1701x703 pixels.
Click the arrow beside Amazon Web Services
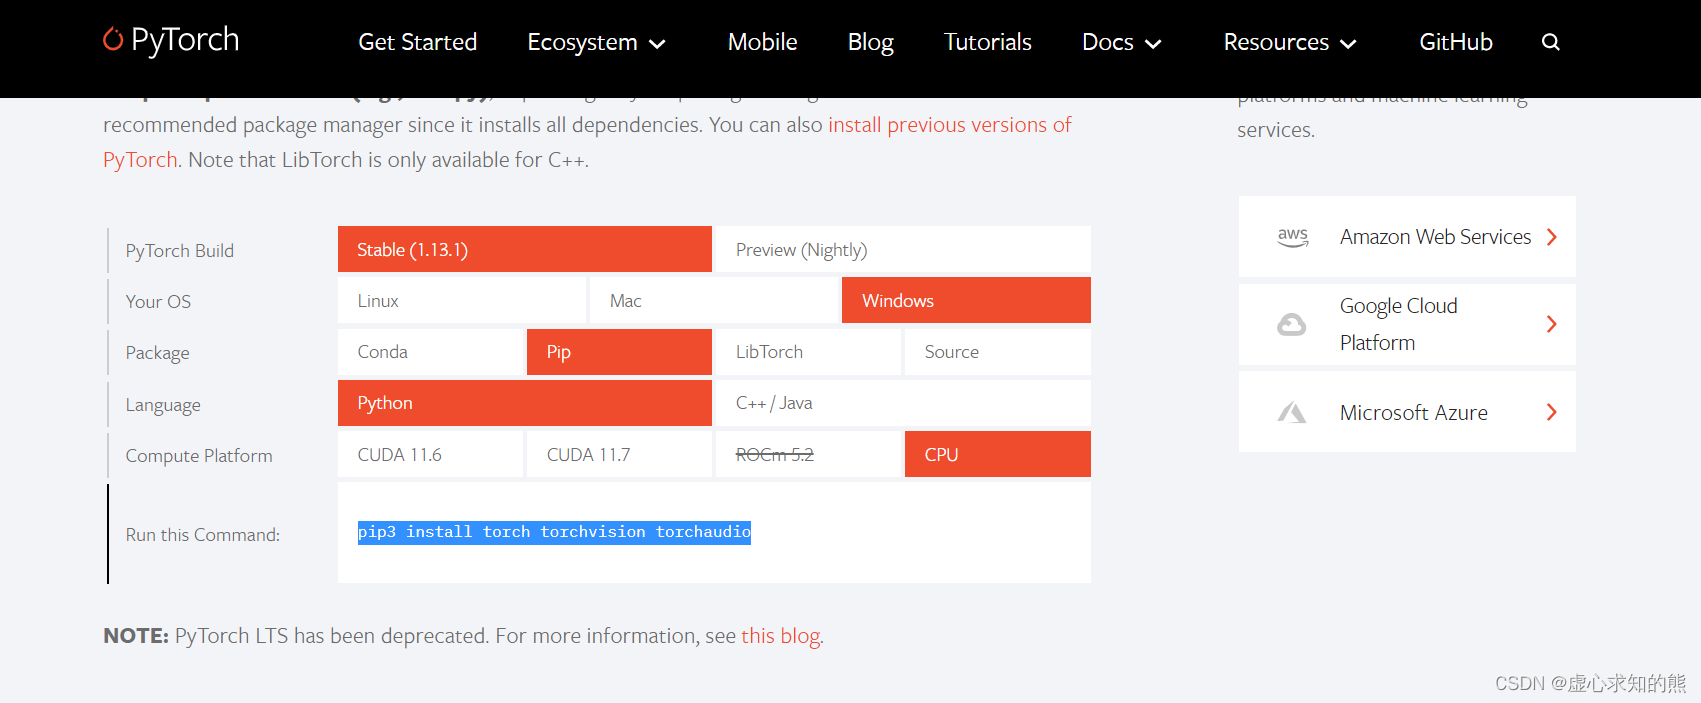click(x=1552, y=237)
